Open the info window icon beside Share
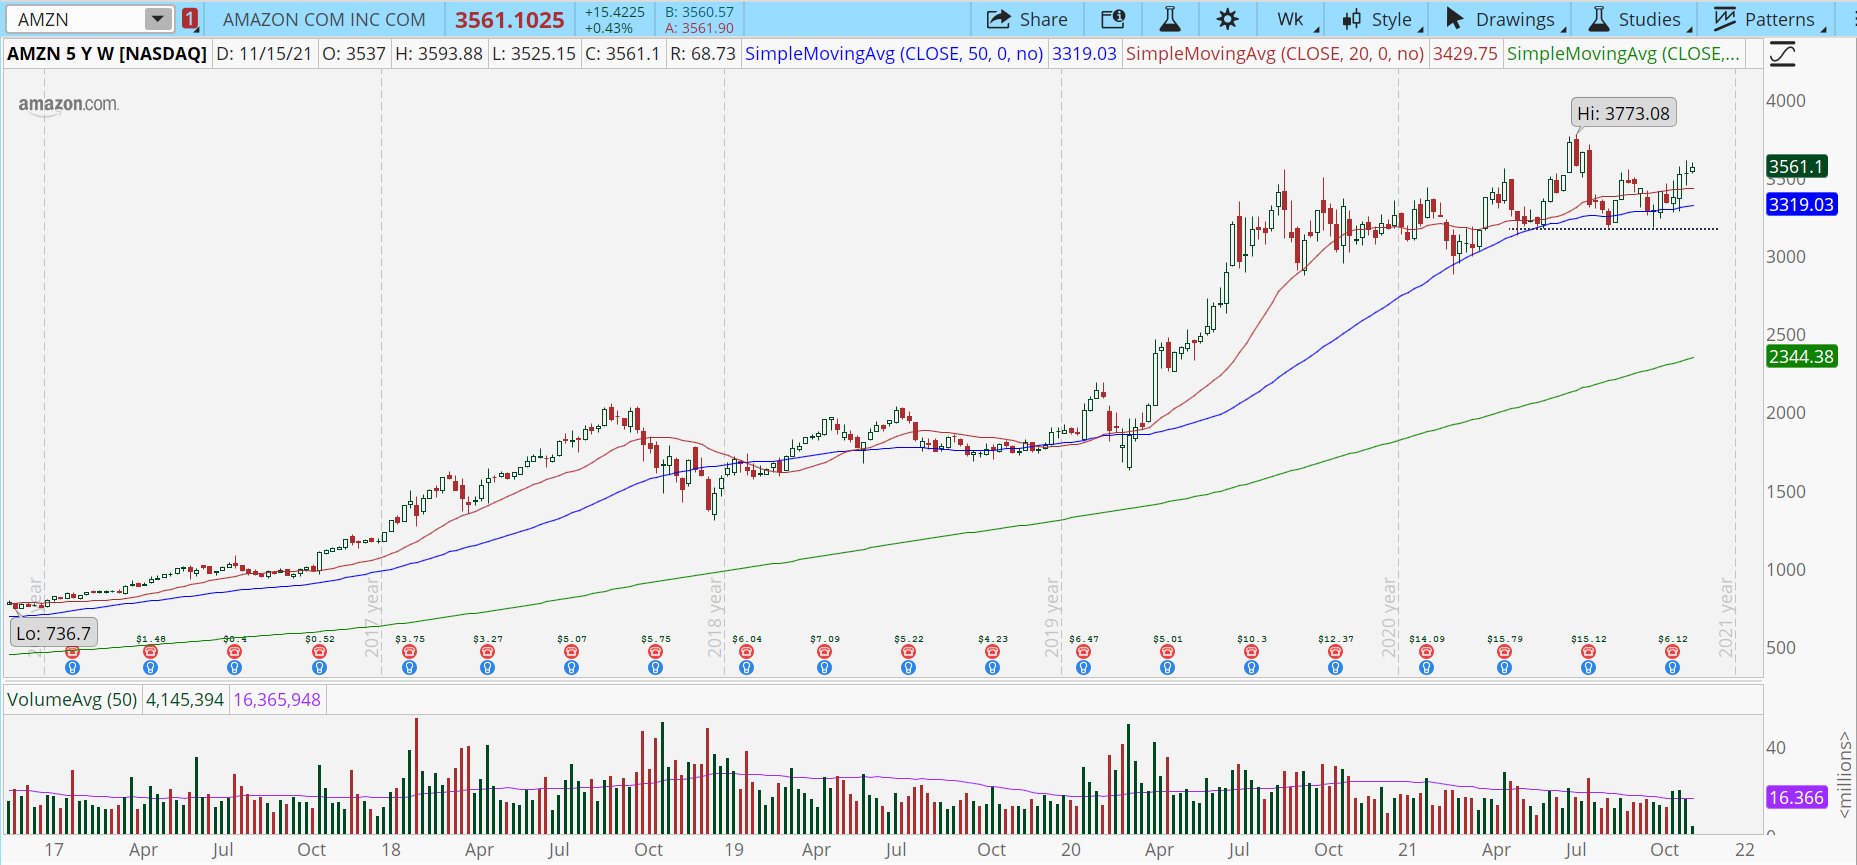The width and height of the screenshot is (1857, 865). click(1113, 19)
